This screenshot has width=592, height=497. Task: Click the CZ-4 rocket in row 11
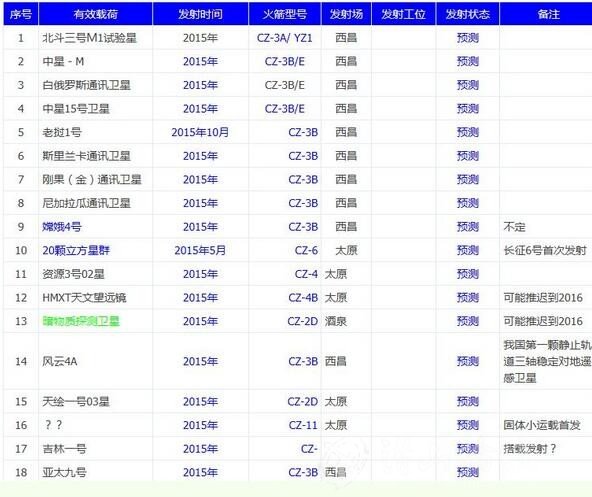pos(306,274)
